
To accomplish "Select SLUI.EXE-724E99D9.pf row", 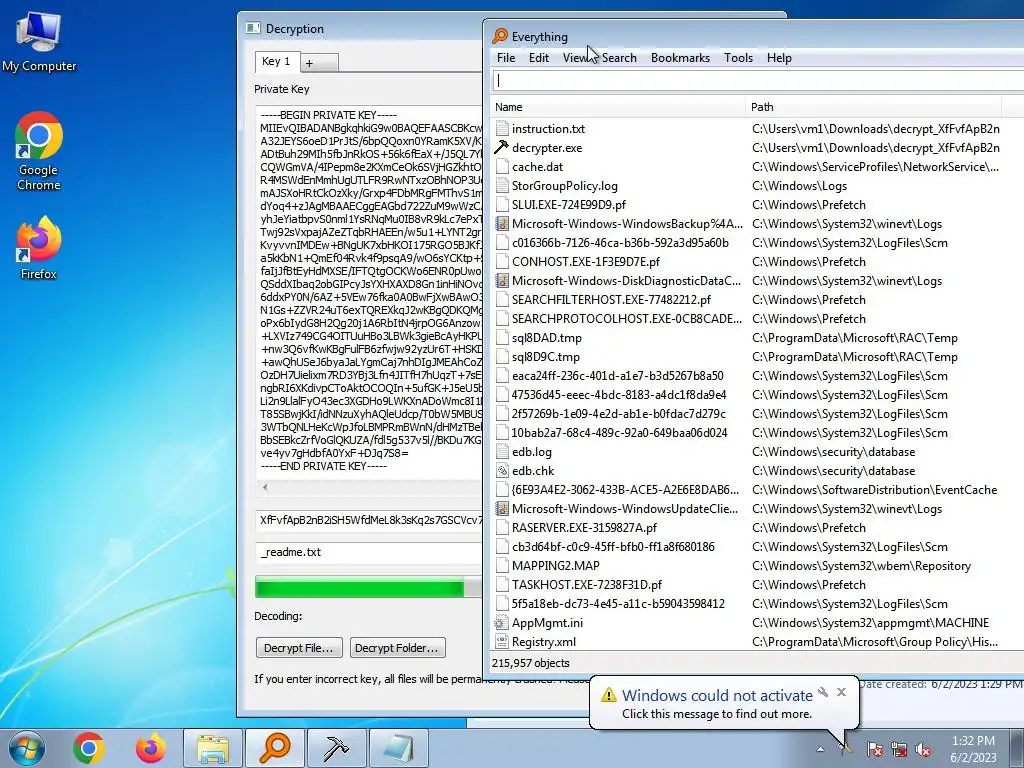I will click(569, 204).
